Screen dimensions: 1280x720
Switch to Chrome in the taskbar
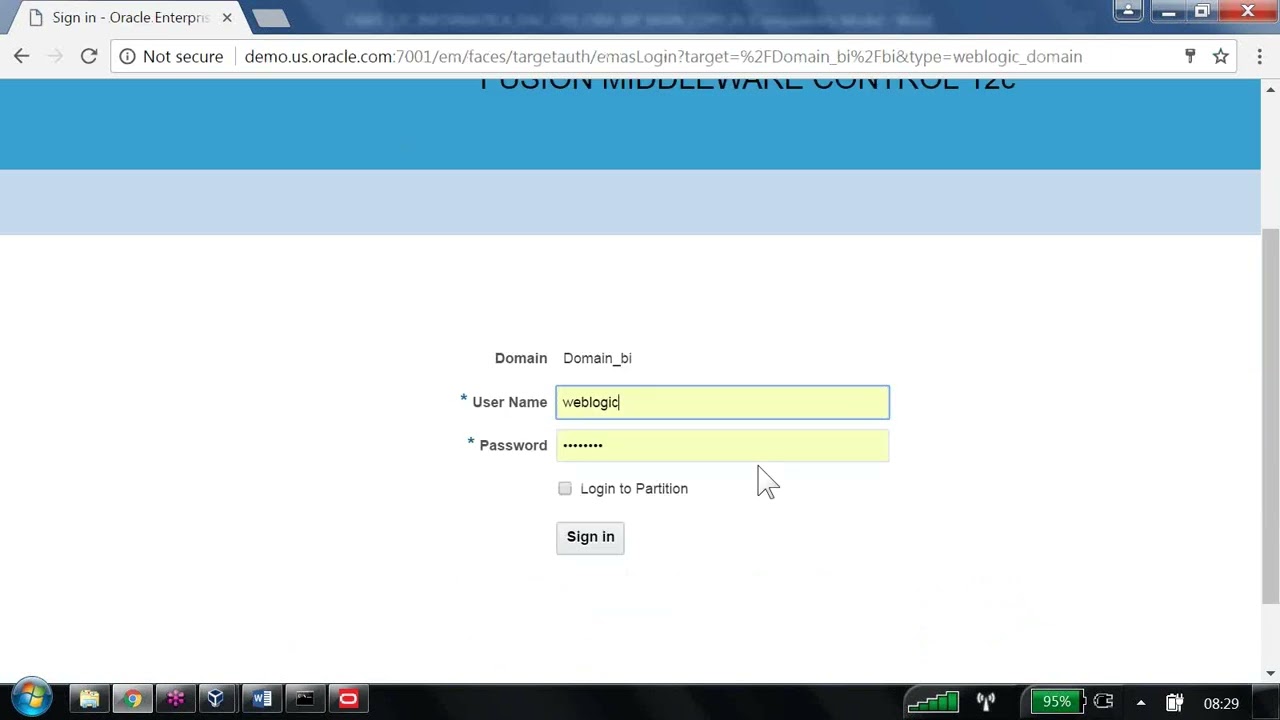tap(132, 699)
